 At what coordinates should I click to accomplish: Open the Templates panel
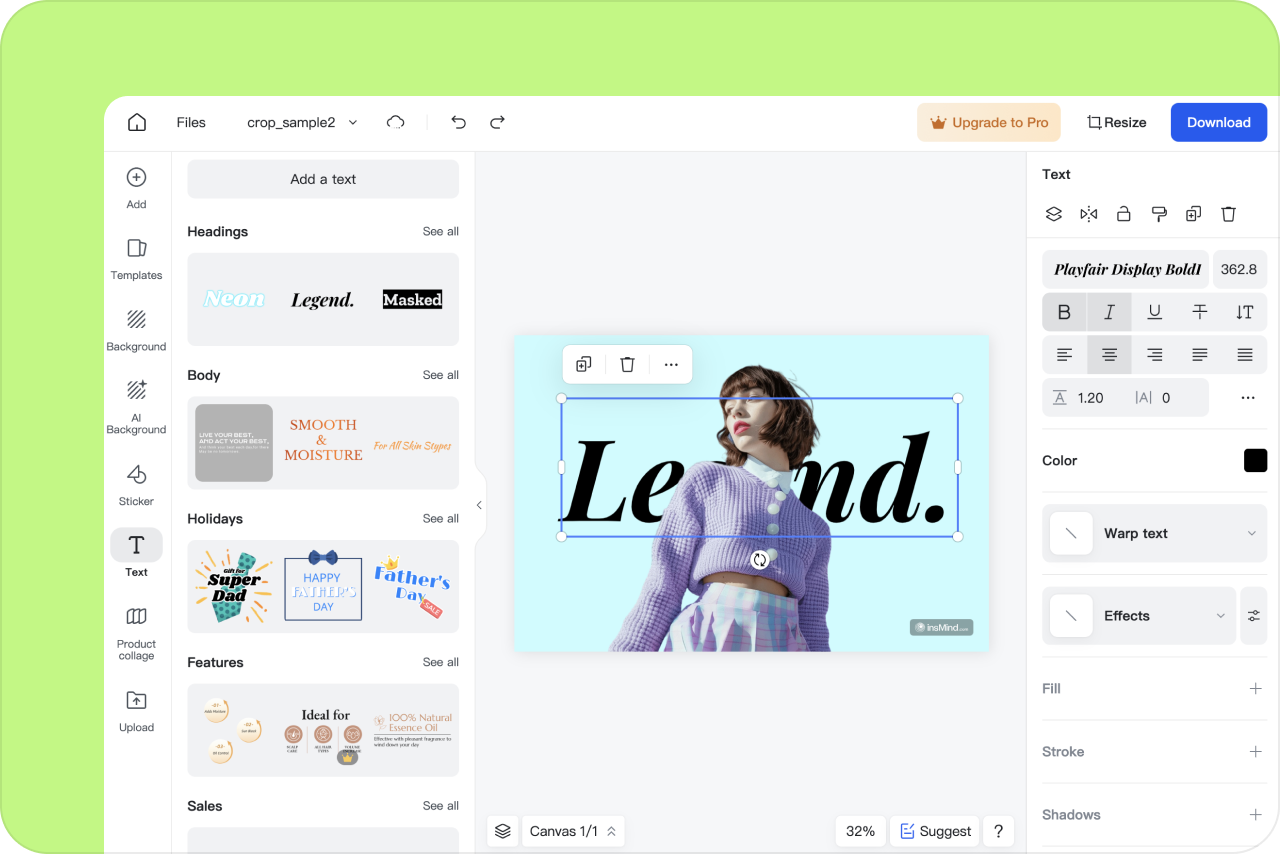(137, 259)
